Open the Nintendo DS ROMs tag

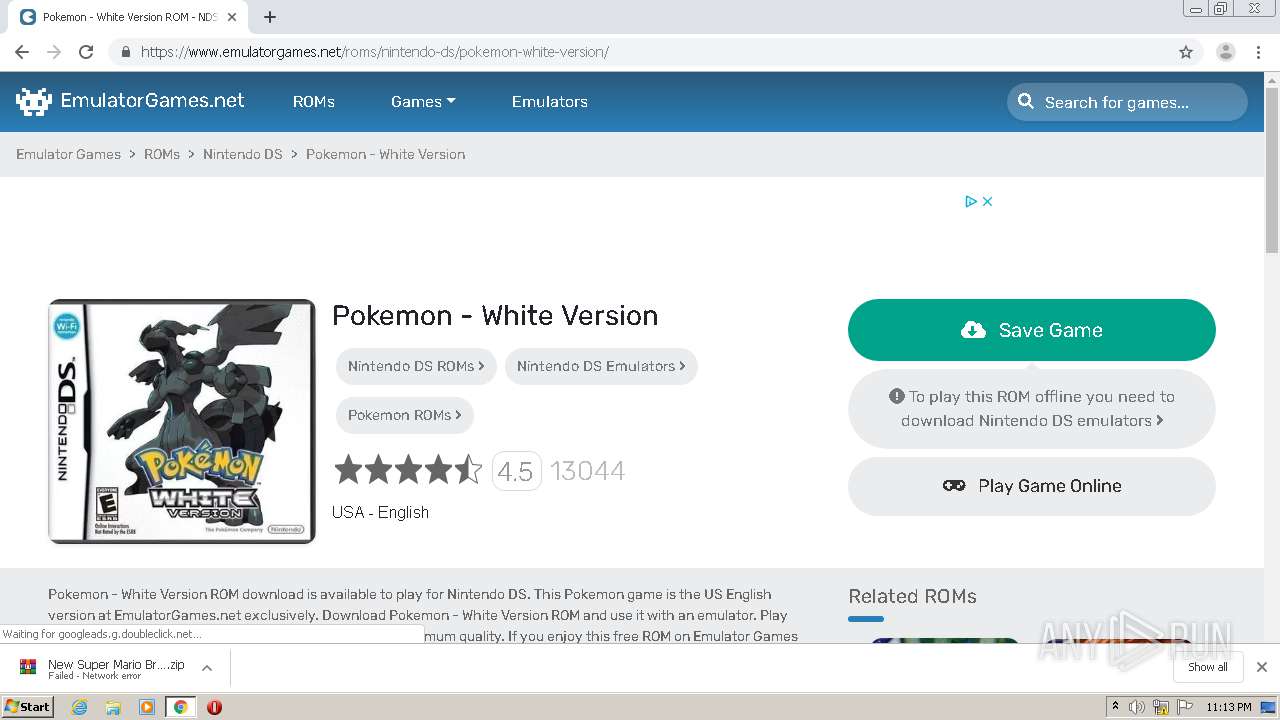click(416, 366)
